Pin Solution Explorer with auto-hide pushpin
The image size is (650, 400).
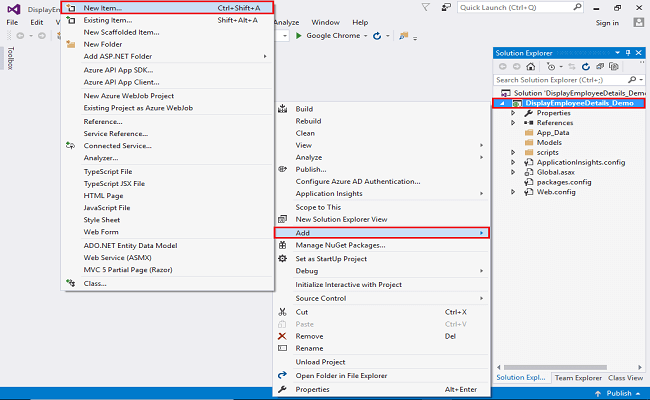[628, 53]
